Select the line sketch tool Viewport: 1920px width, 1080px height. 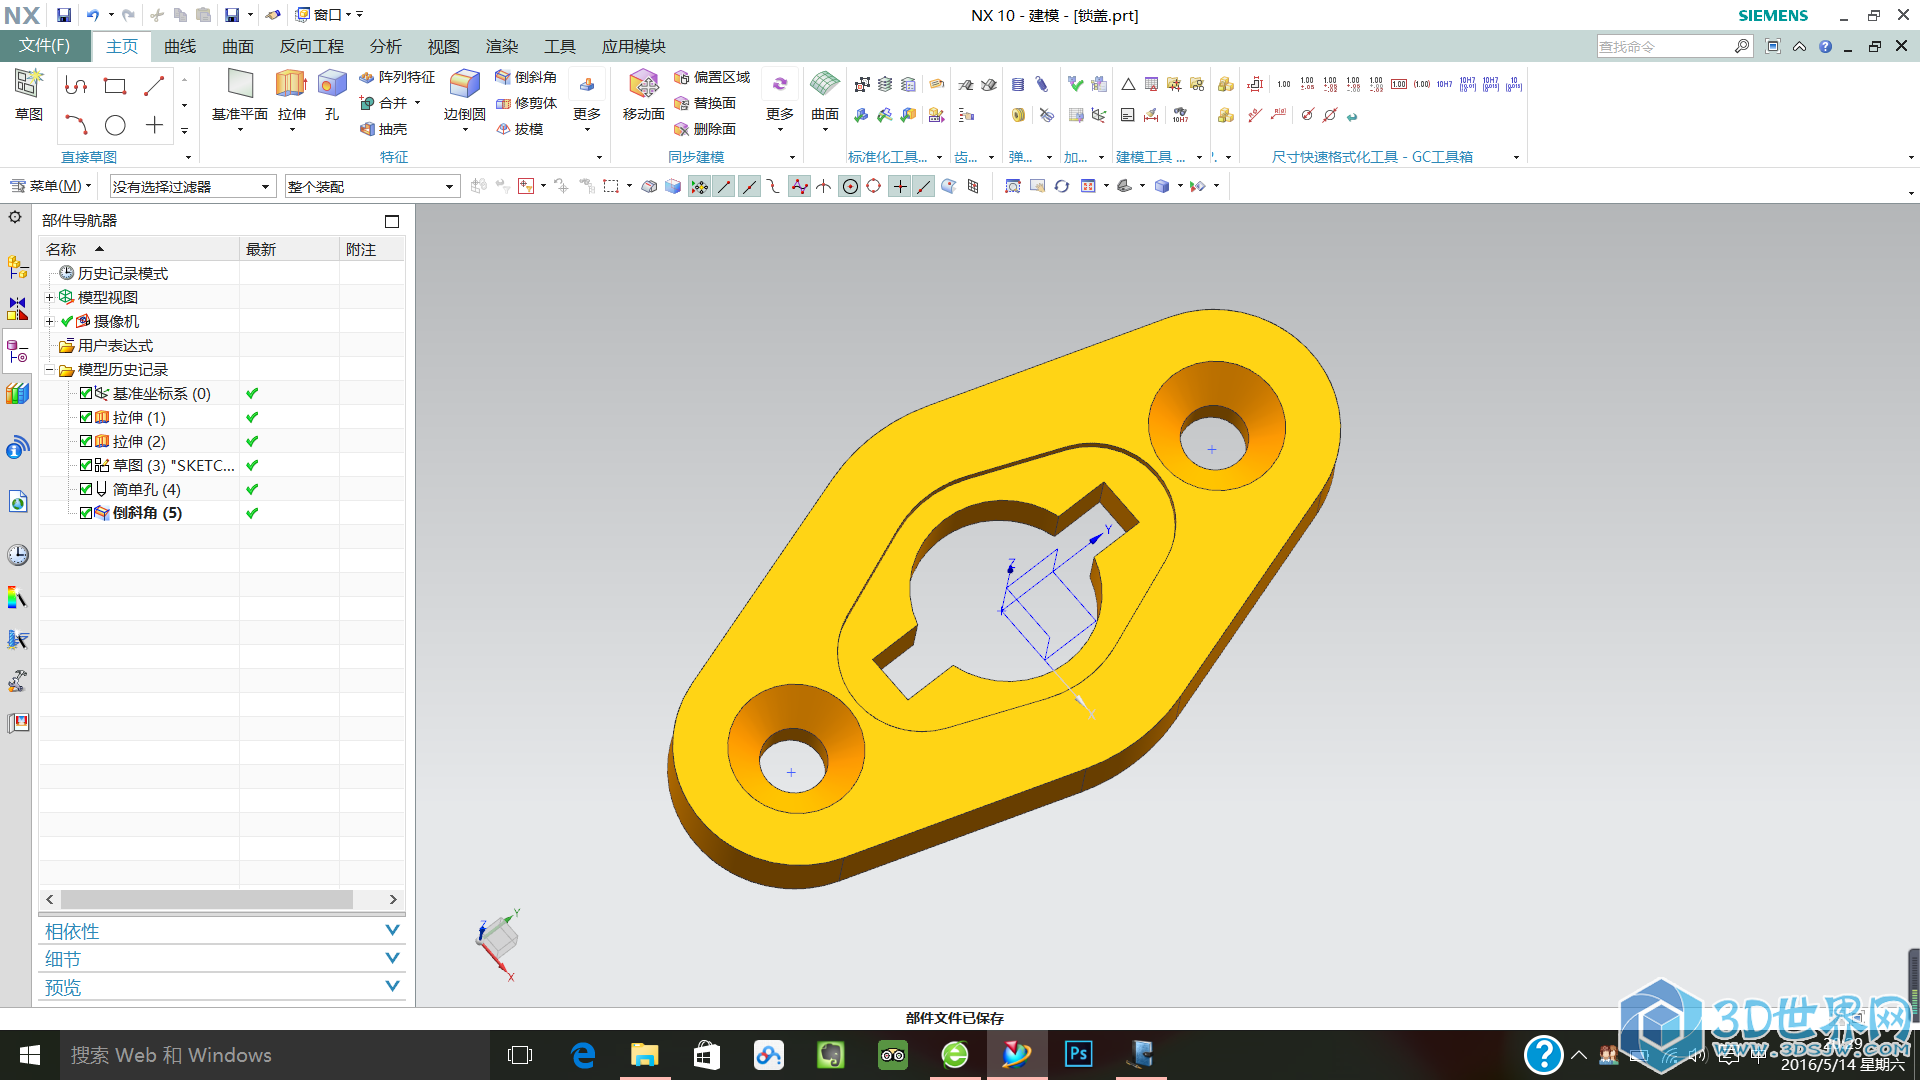tap(154, 86)
